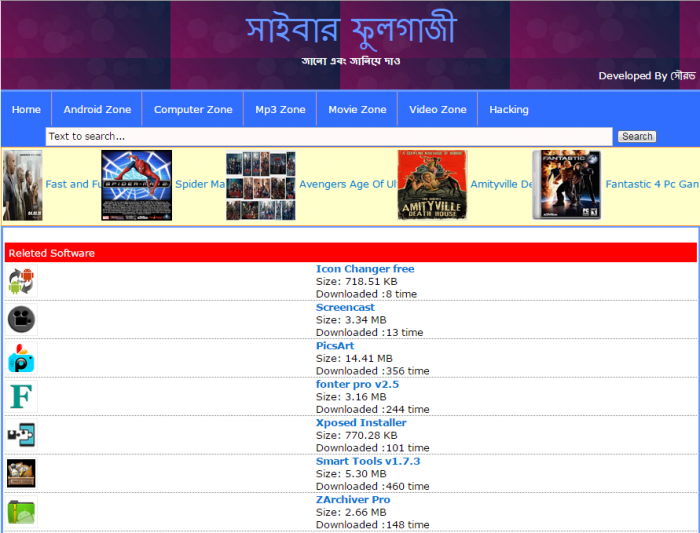Click the fonter pro F icon
Screen dimensions: 700x533
coord(21,396)
